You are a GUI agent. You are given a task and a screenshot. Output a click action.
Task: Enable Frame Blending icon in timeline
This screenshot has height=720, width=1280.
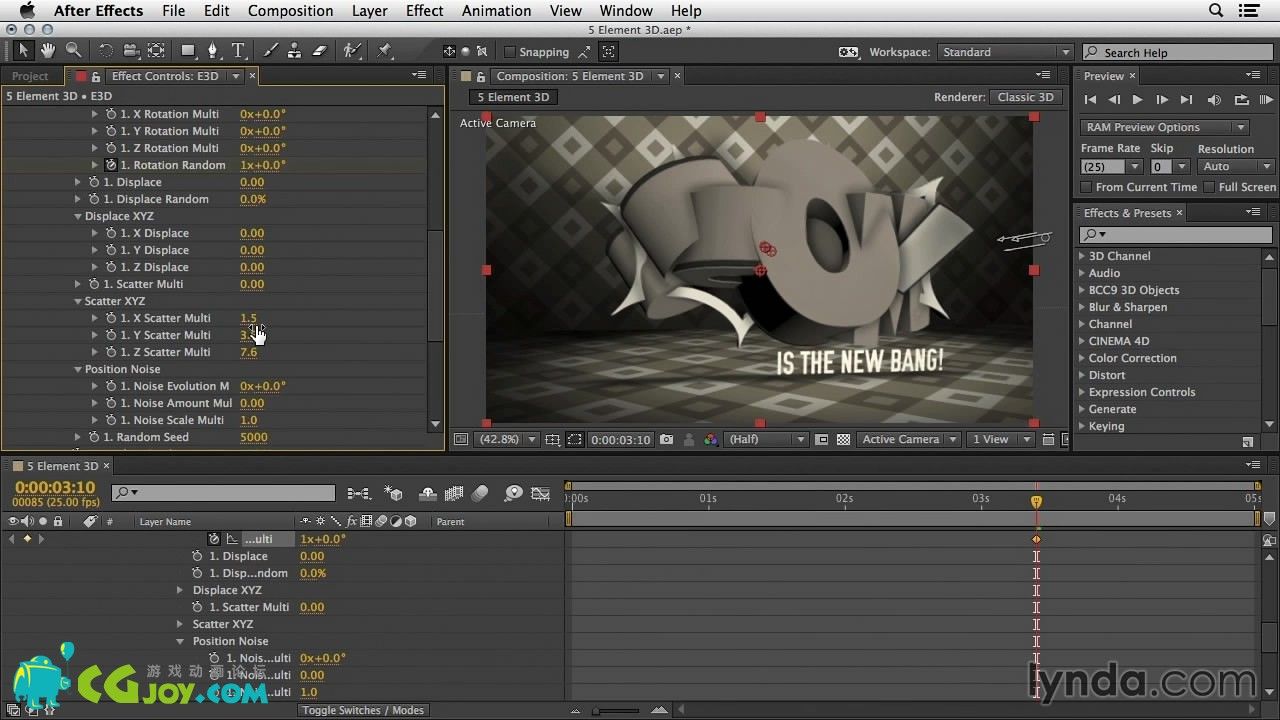(x=454, y=493)
